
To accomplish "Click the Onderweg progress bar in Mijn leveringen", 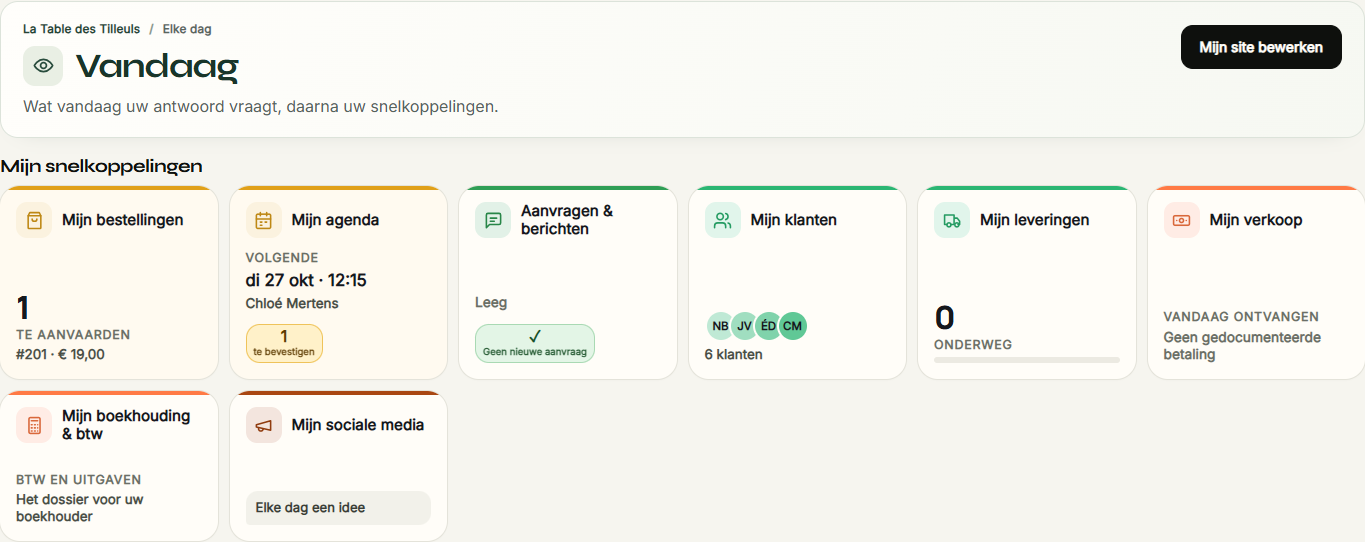I will (1027, 360).
